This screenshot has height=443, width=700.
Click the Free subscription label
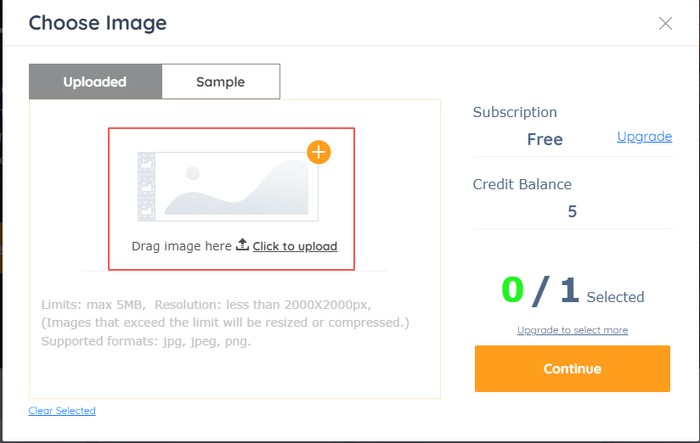coord(545,139)
